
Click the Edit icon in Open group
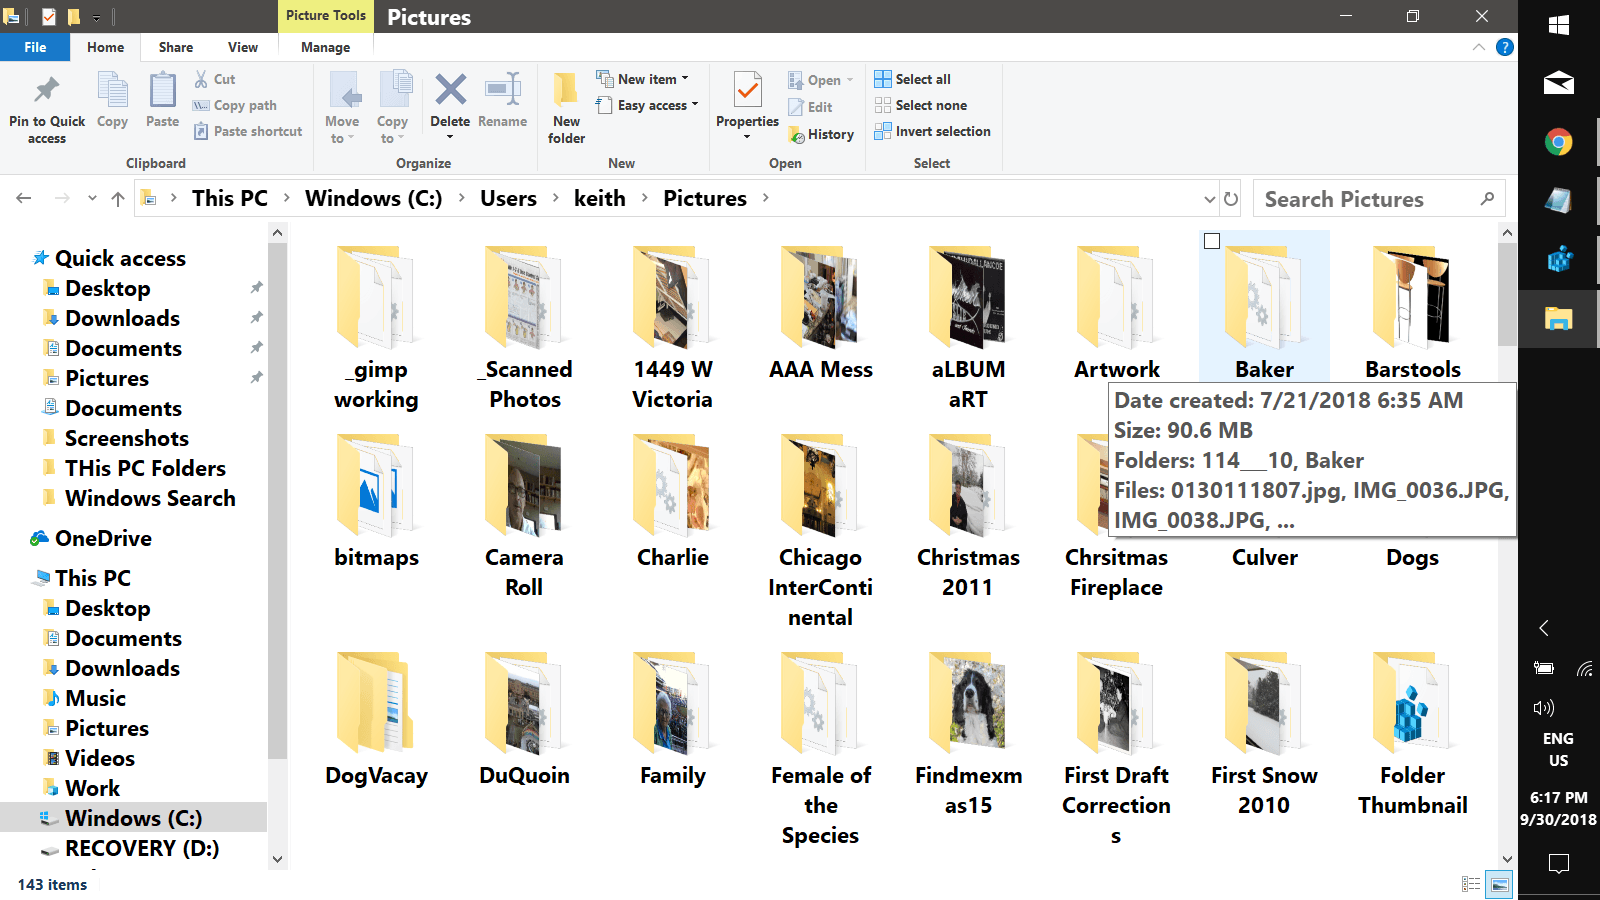point(796,107)
